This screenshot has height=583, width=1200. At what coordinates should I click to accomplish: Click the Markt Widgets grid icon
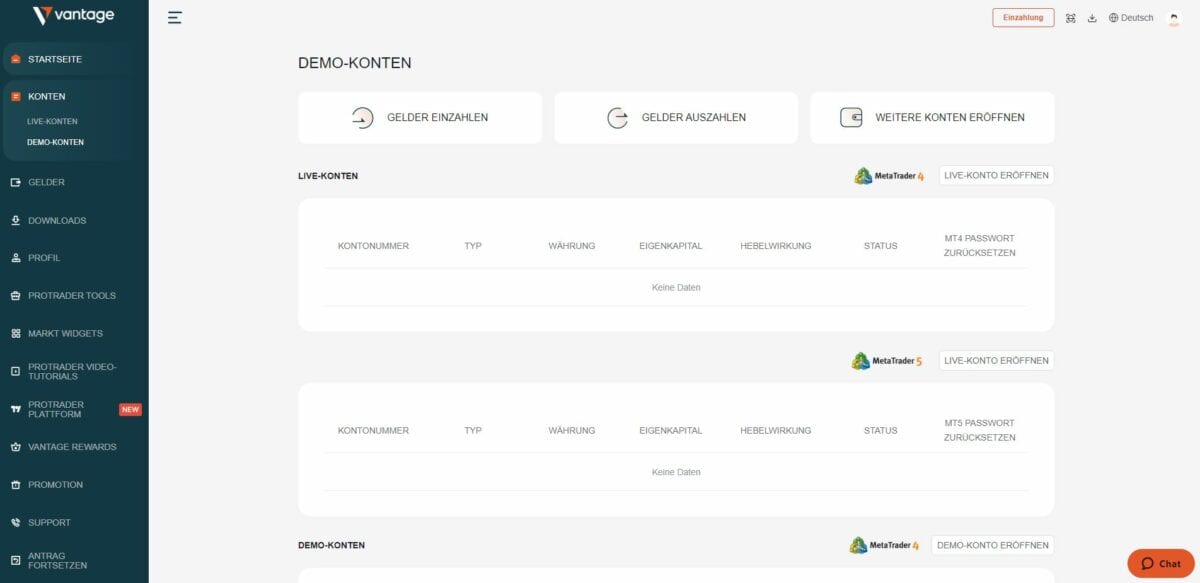(15, 333)
